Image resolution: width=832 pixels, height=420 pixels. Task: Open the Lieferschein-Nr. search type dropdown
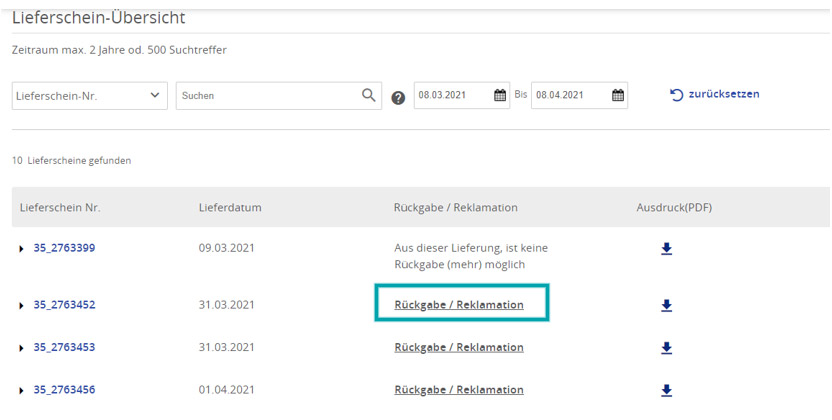click(x=89, y=96)
